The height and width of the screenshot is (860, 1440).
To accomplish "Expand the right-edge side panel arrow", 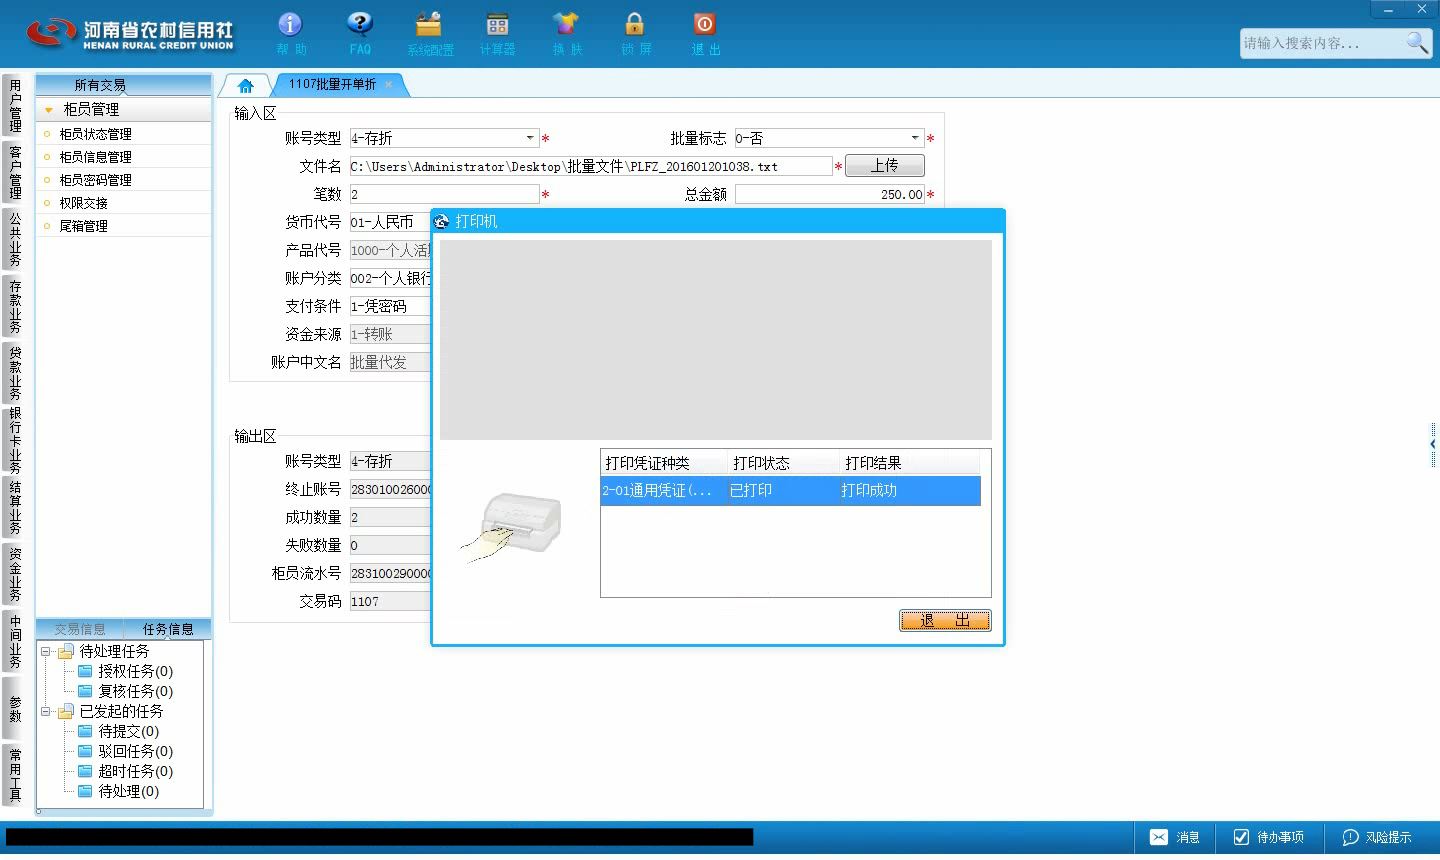I will pyautogui.click(x=1433, y=444).
